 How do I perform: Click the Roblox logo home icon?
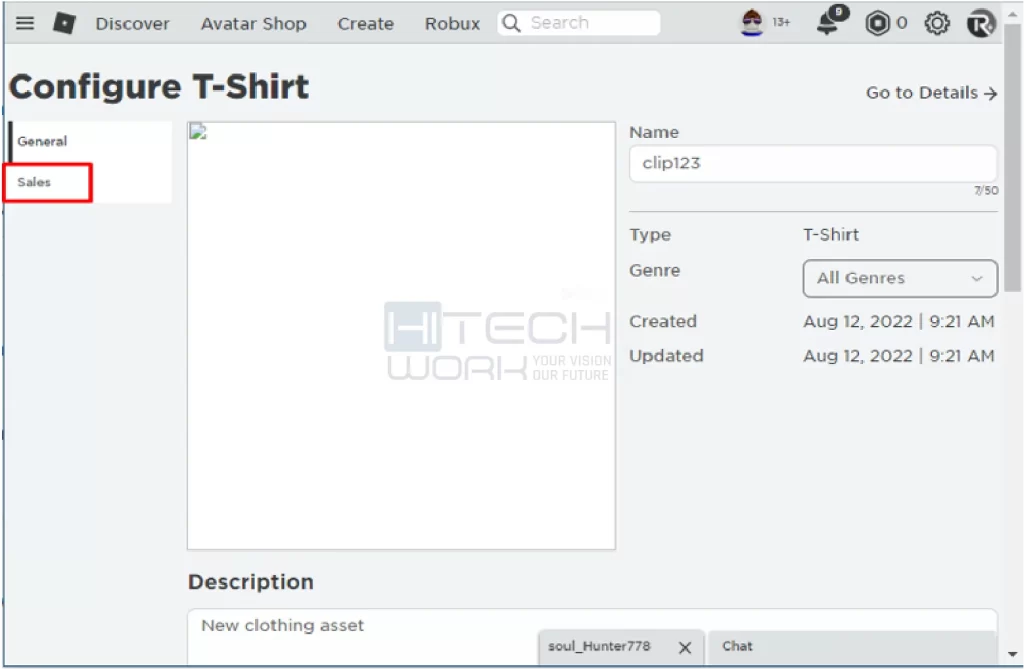(64, 24)
